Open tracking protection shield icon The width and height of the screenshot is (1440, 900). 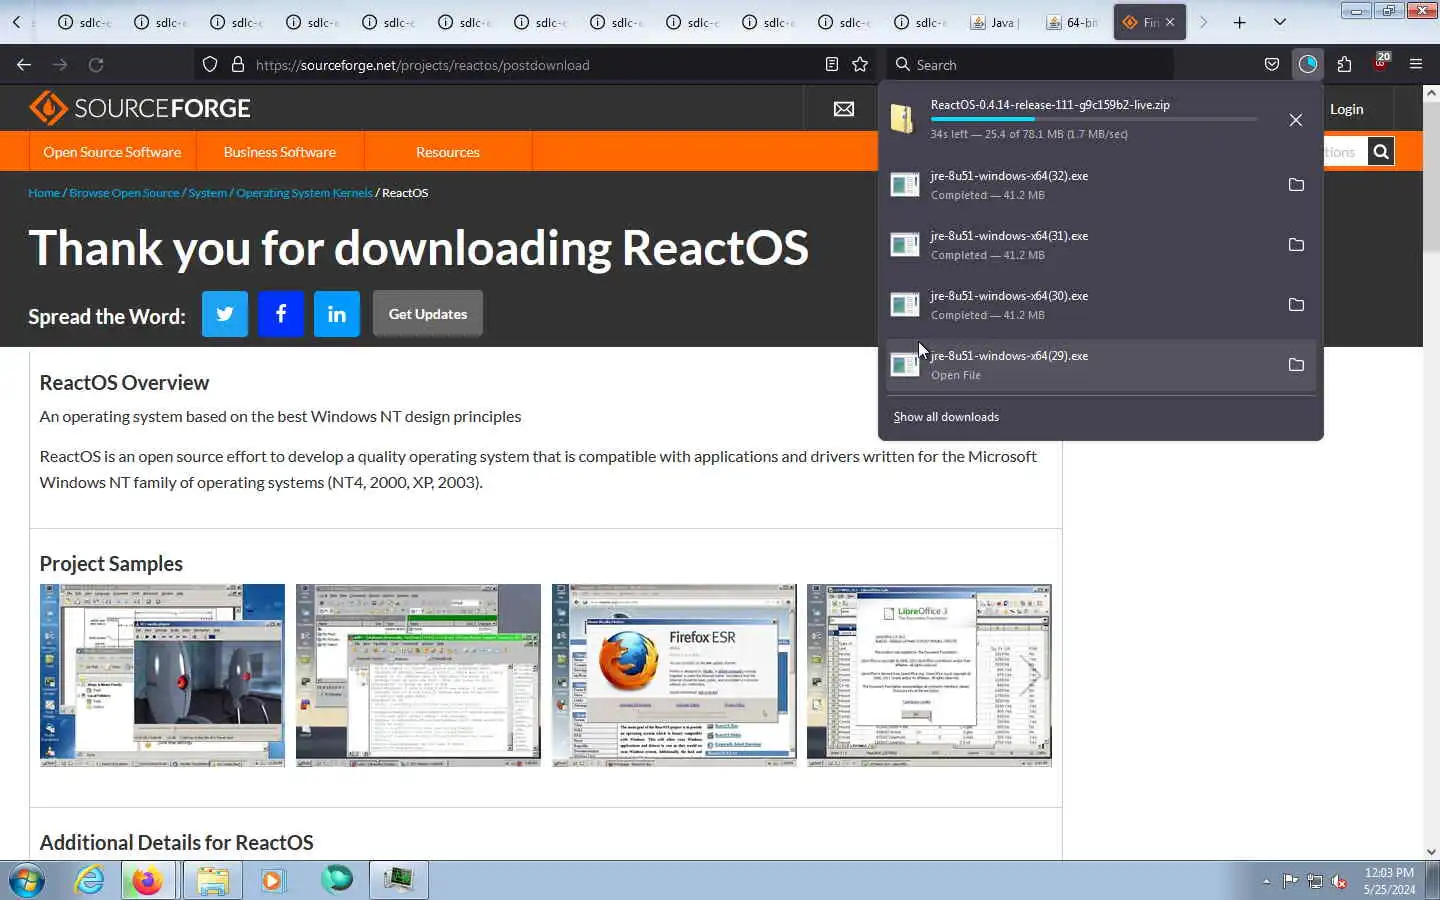pos(210,64)
